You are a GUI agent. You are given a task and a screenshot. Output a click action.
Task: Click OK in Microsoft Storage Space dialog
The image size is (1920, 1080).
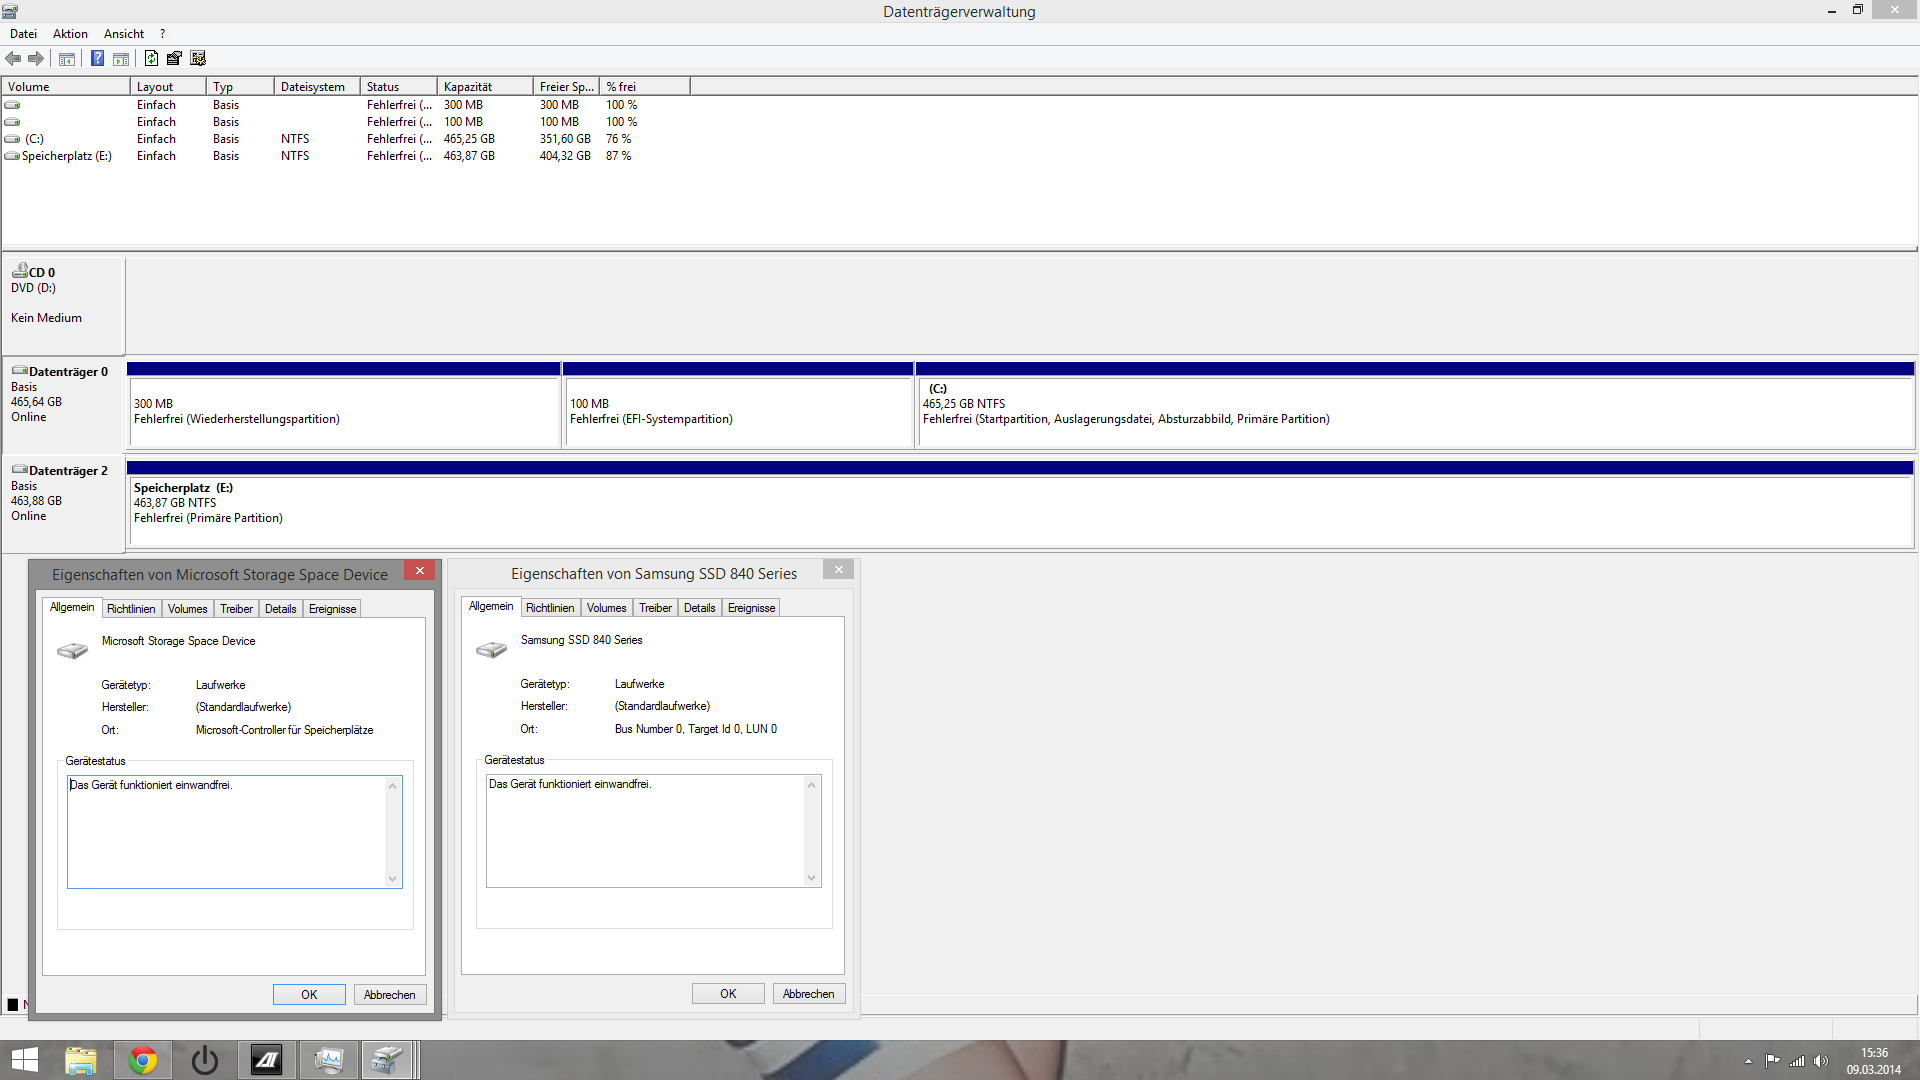309,995
